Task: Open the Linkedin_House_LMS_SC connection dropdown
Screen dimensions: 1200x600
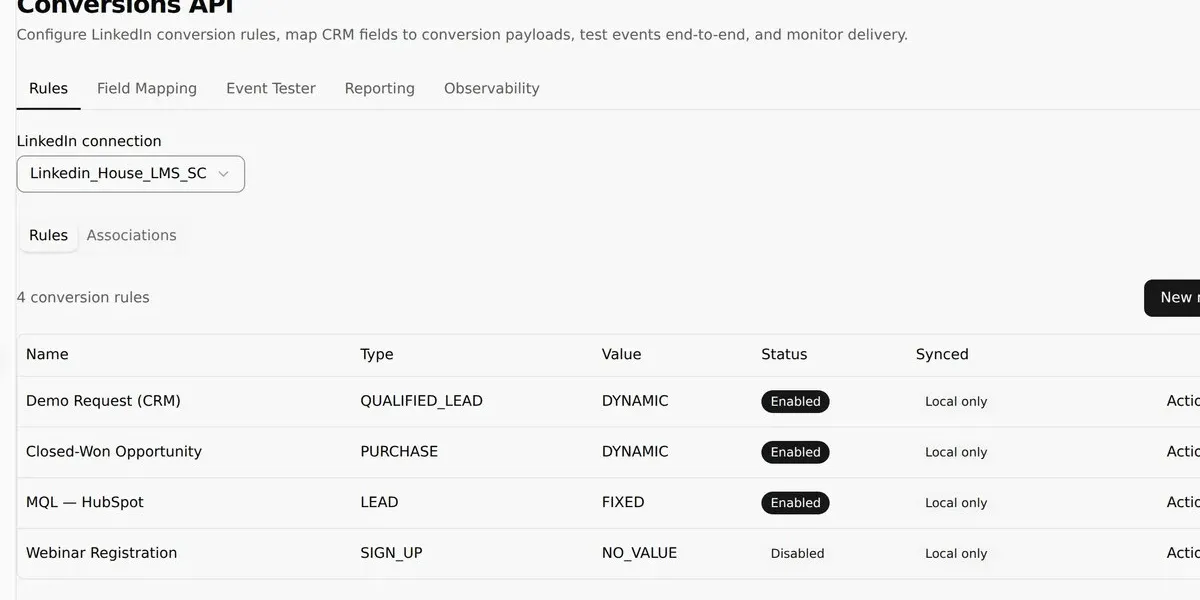Action: [x=131, y=173]
